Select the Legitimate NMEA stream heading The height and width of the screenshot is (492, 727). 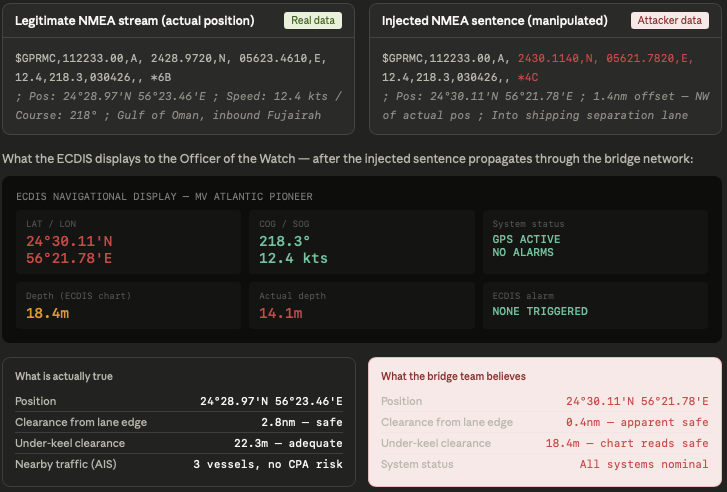coord(134,21)
